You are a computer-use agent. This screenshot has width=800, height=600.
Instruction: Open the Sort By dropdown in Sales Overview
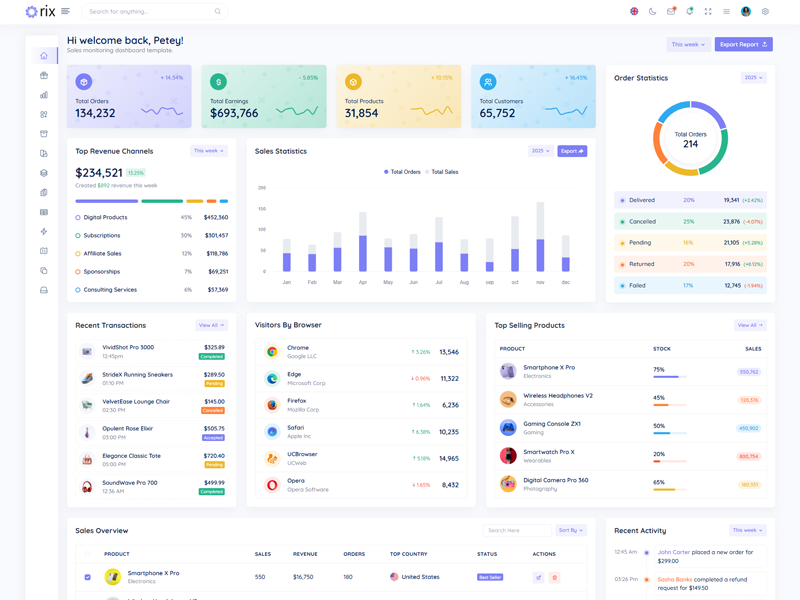pos(571,531)
